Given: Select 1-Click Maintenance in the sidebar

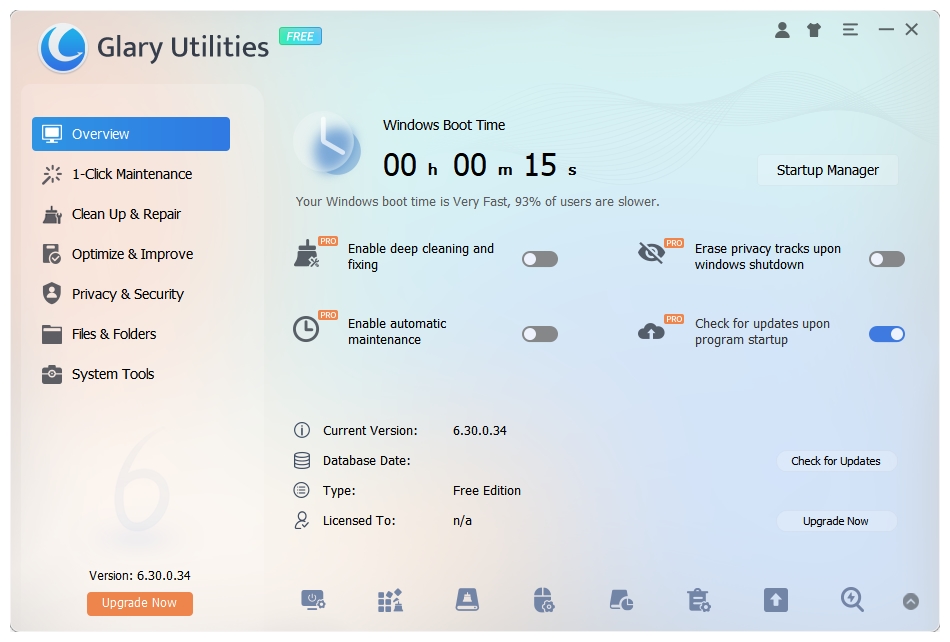Looking at the screenshot, I should coord(131,174).
